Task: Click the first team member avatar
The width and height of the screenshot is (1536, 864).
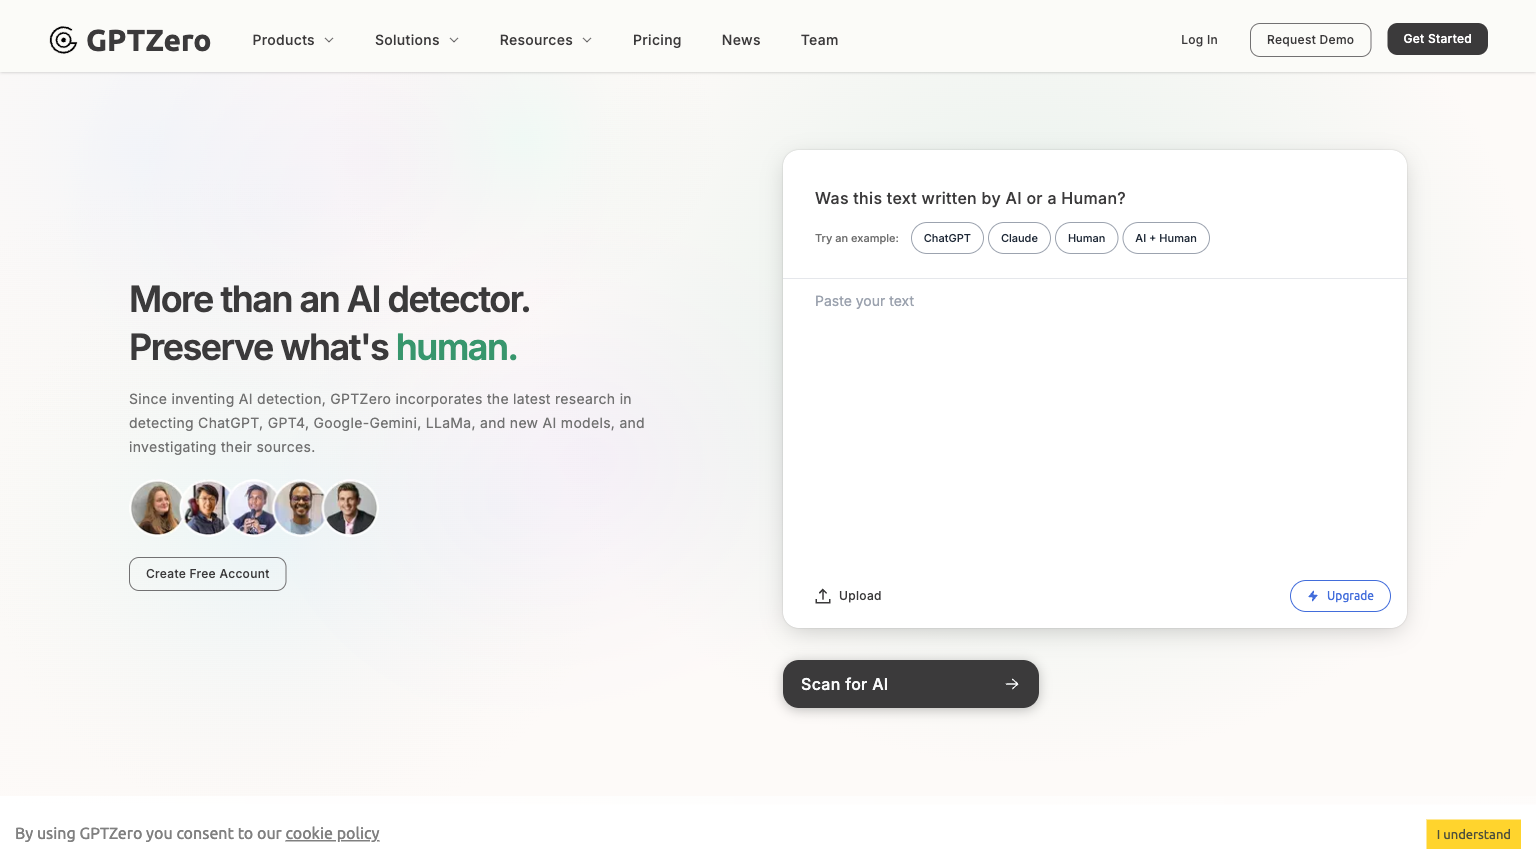Action: pyautogui.click(x=157, y=508)
